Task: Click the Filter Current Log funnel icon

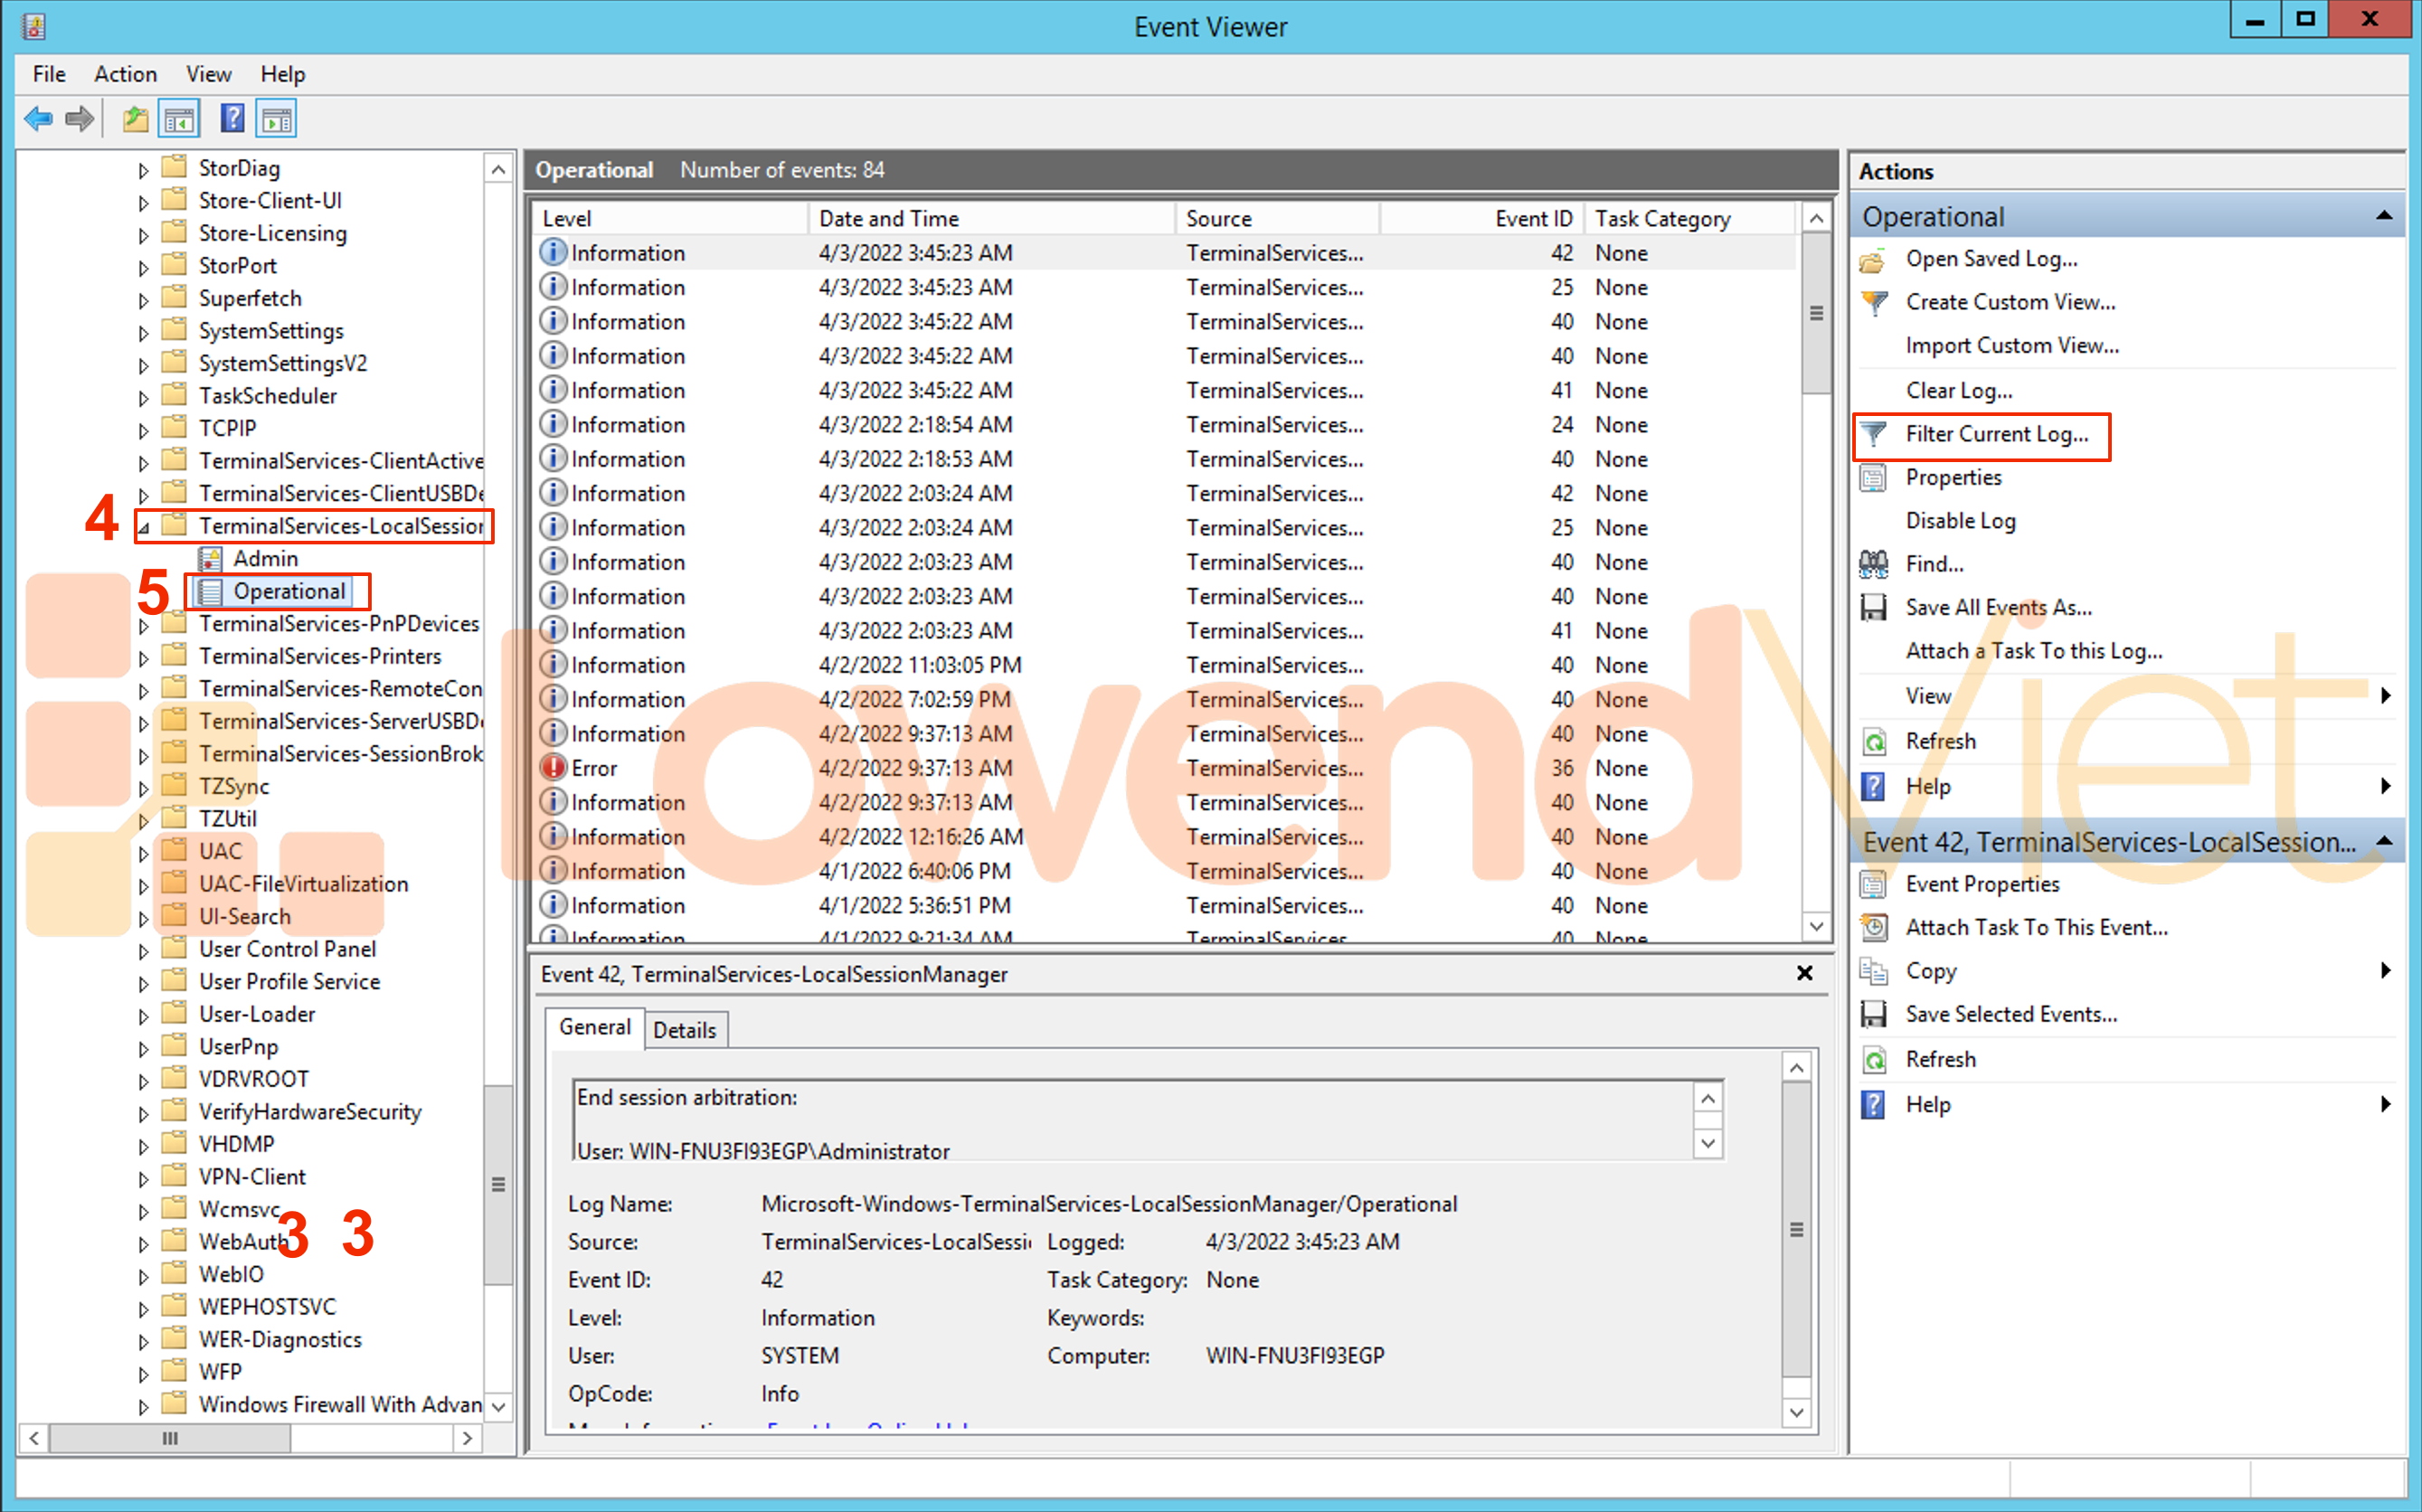Action: (1874, 434)
